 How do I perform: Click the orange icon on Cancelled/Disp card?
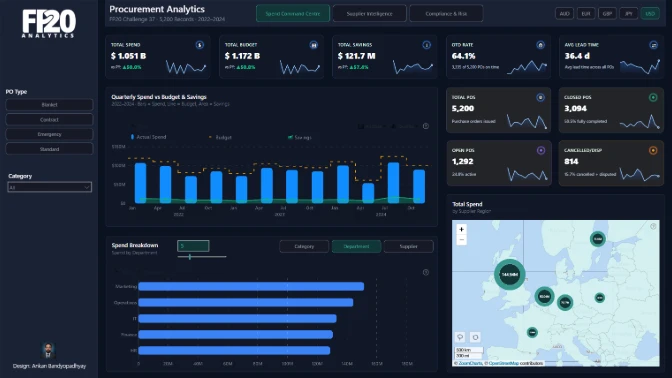pos(653,150)
